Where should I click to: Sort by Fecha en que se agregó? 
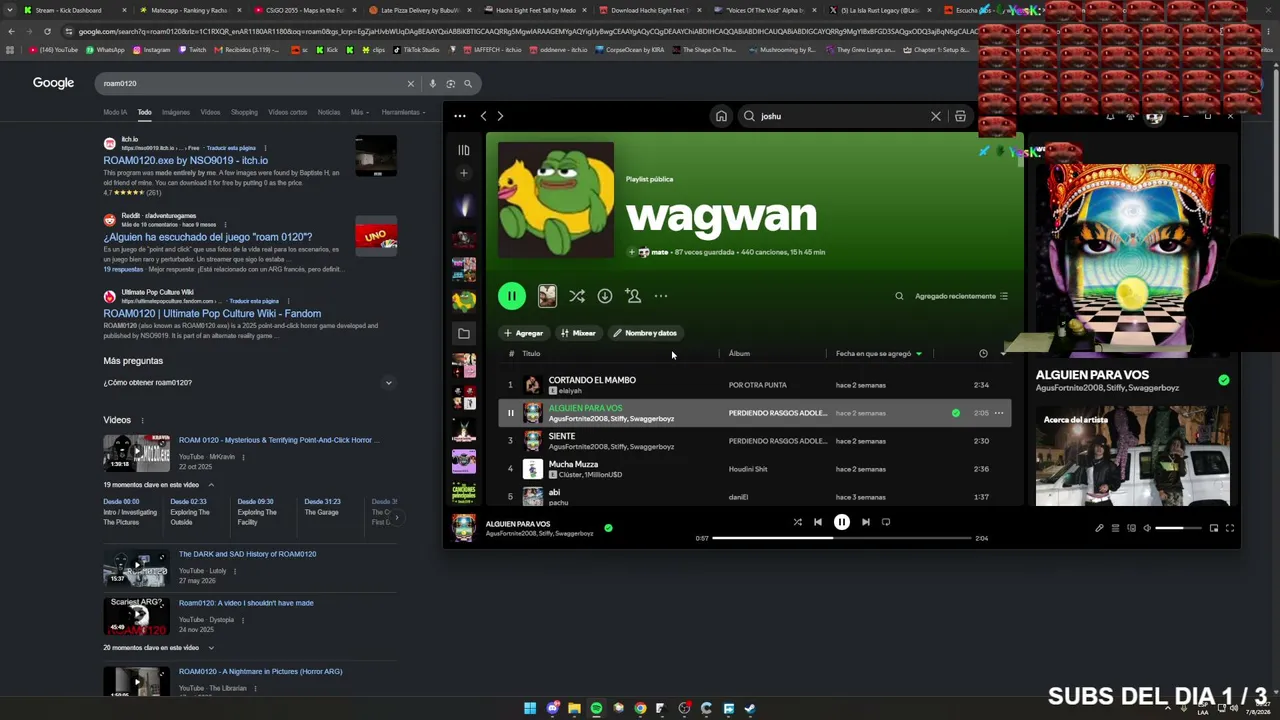click(878, 353)
